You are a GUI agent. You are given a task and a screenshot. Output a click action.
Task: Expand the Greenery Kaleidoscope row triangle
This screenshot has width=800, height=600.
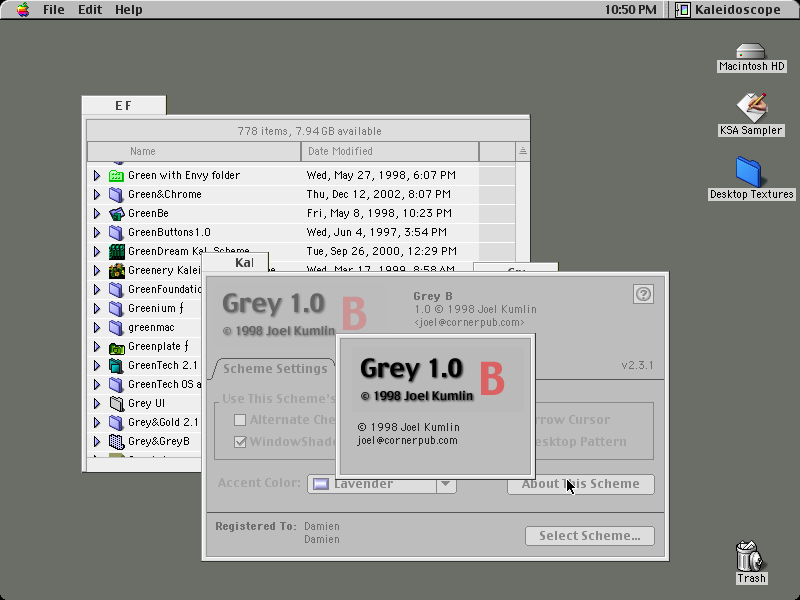[x=97, y=270]
